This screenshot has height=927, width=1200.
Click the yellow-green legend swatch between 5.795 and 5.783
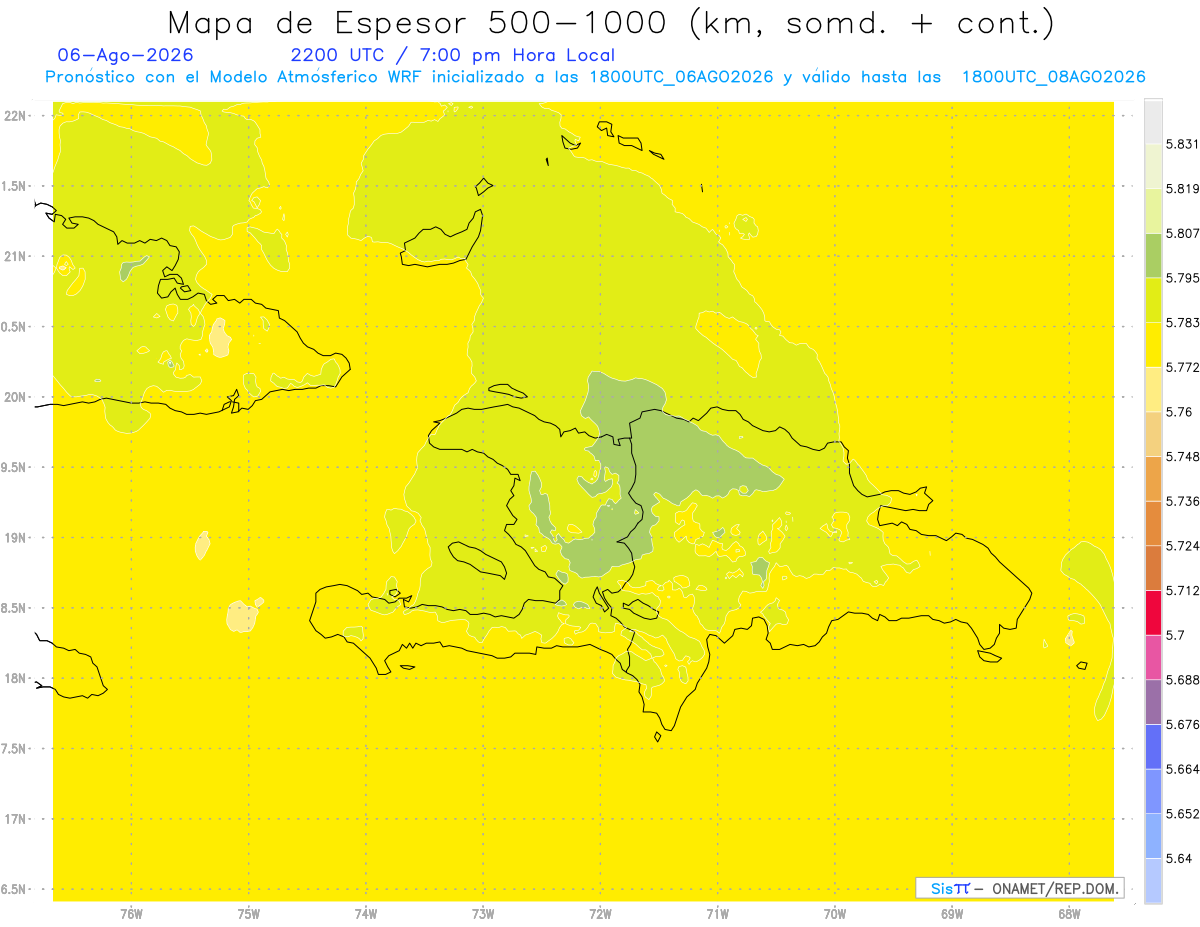pos(1153,300)
